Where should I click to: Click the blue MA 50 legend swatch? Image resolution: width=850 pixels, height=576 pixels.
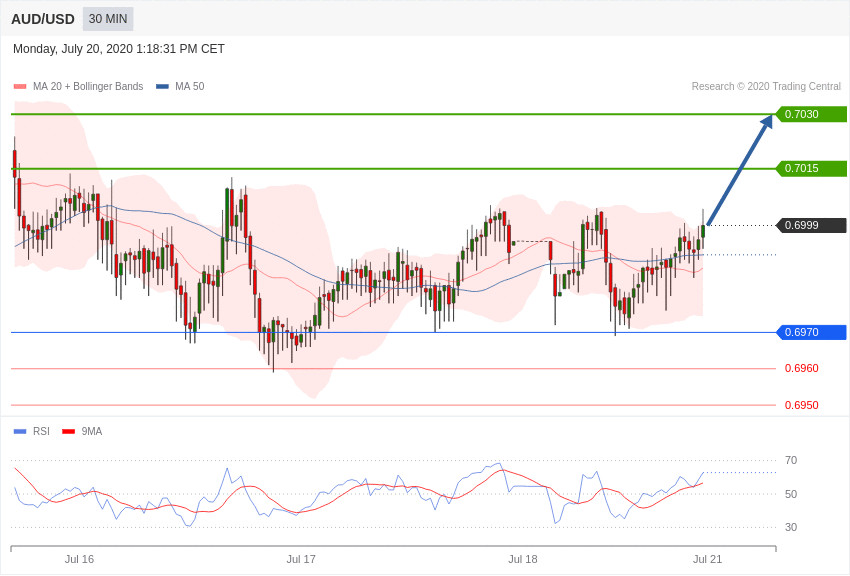(162, 87)
